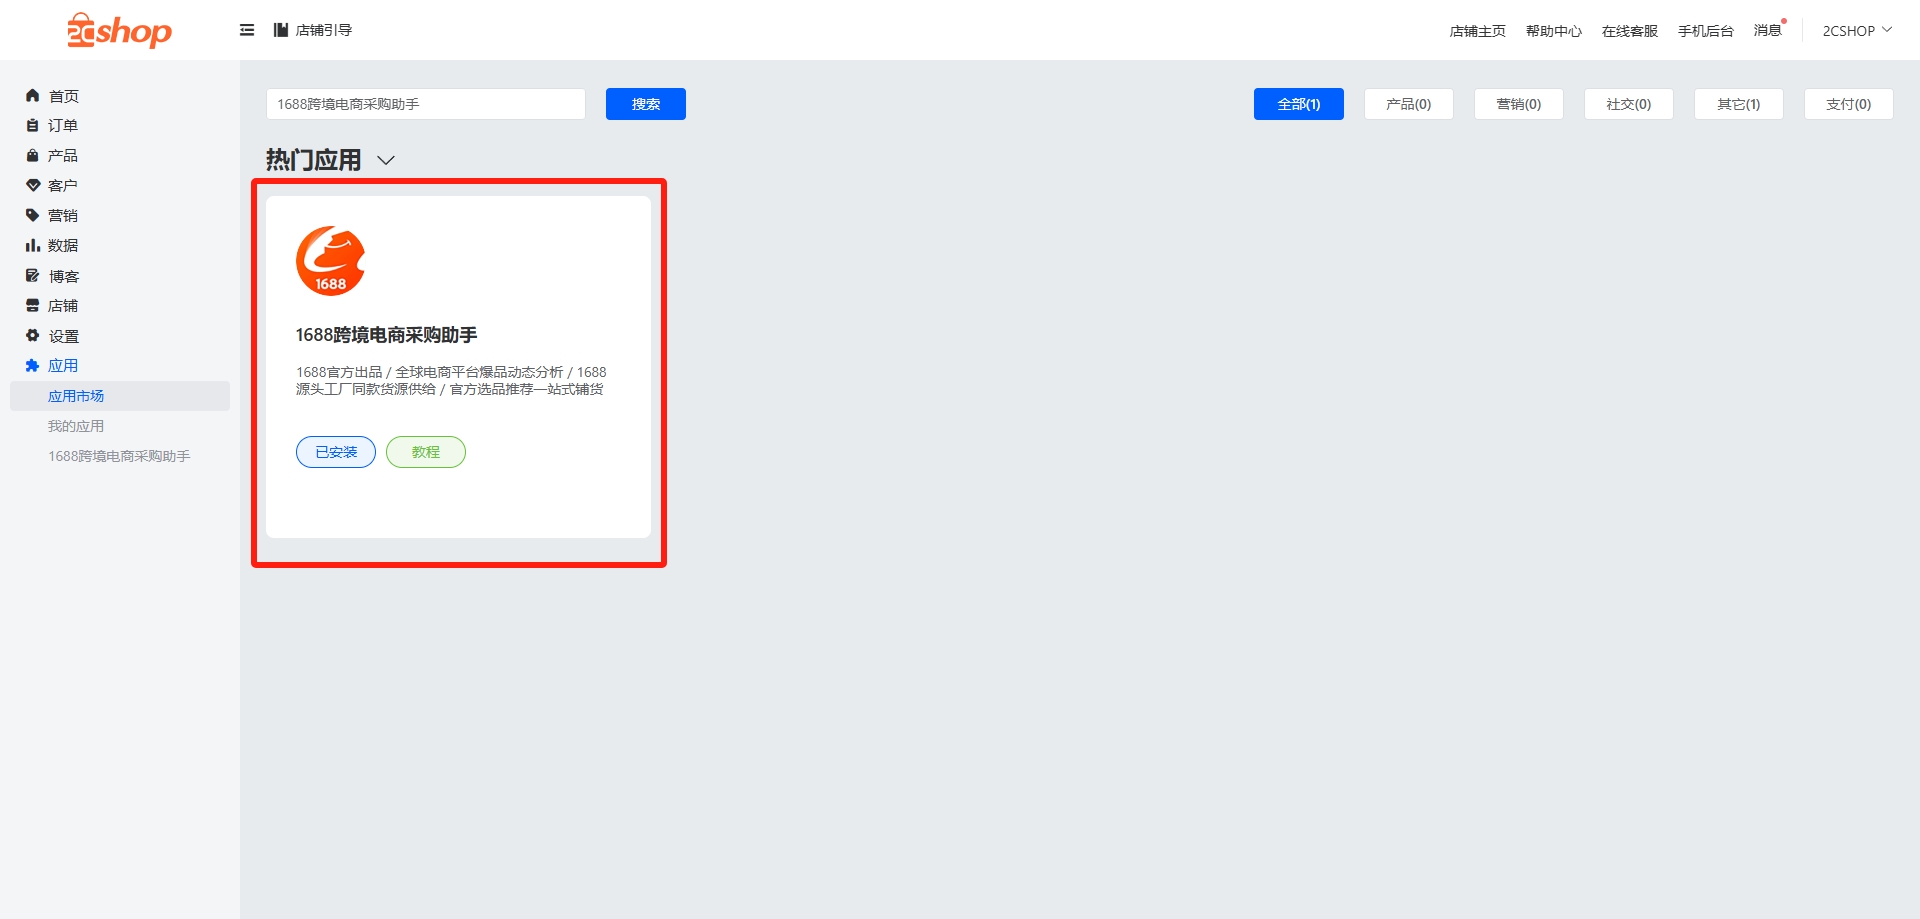The height and width of the screenshot is (919, 1920).
Task: Click the 订单 clipboard icon
Action: [32, 126]
